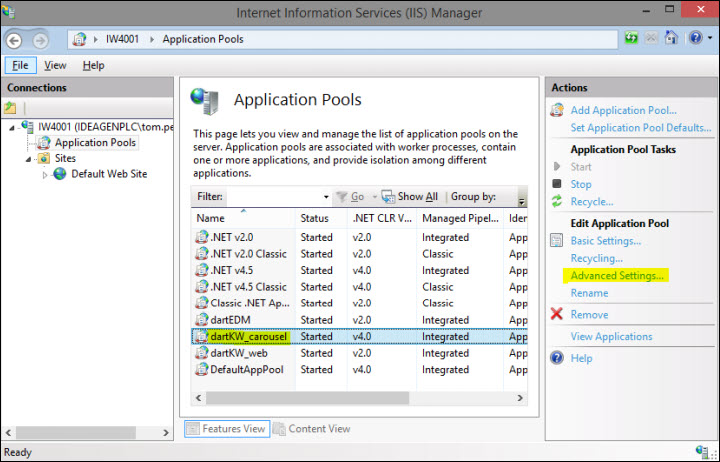Viewport: 720px width, 462px height.
Task: Click the Advanced Settings link
Action: click(617, 276)
